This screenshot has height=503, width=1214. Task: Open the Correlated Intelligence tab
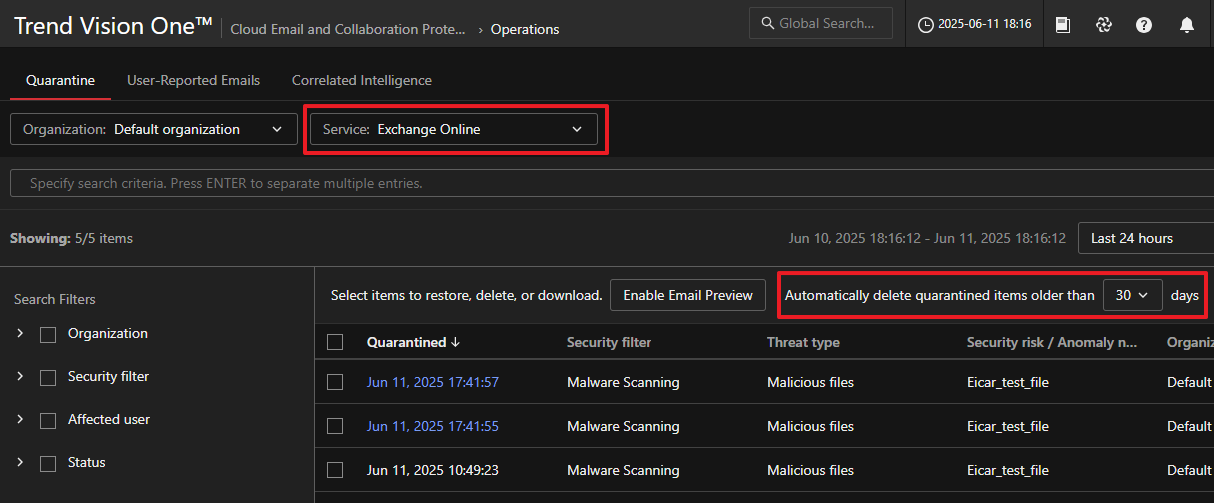coord(362,80)
